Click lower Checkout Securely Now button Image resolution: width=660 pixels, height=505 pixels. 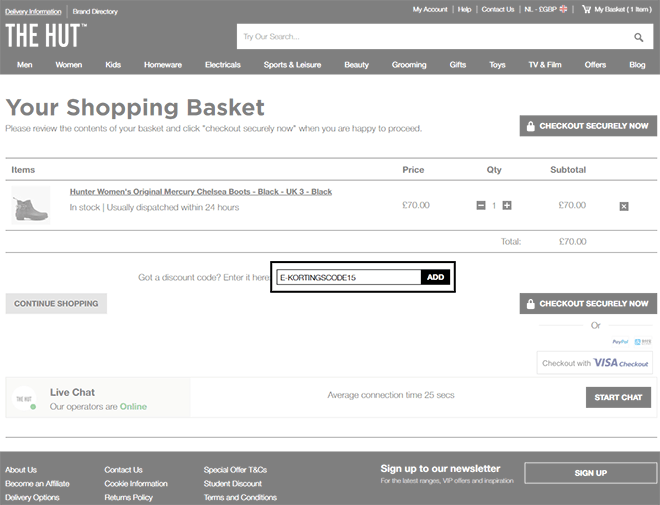(588, 303)
